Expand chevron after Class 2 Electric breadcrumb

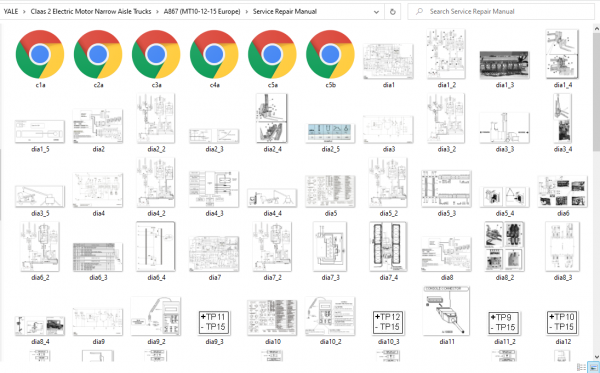[x=157, y=12]
